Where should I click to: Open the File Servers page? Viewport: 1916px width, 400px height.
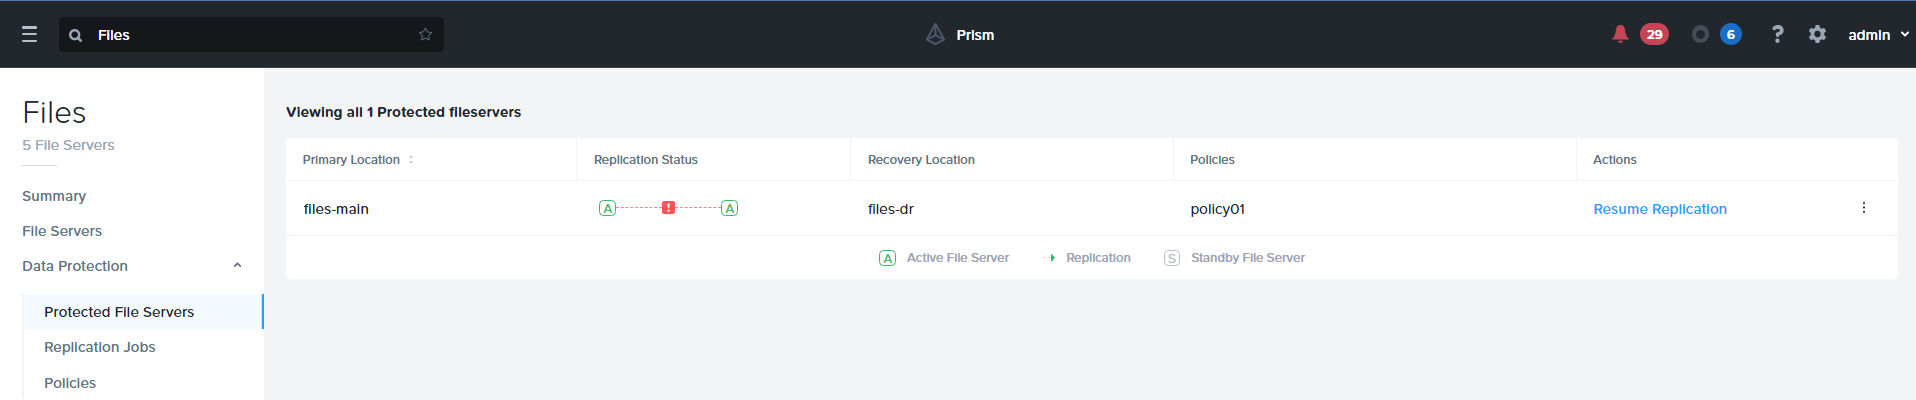click(62, 231)
